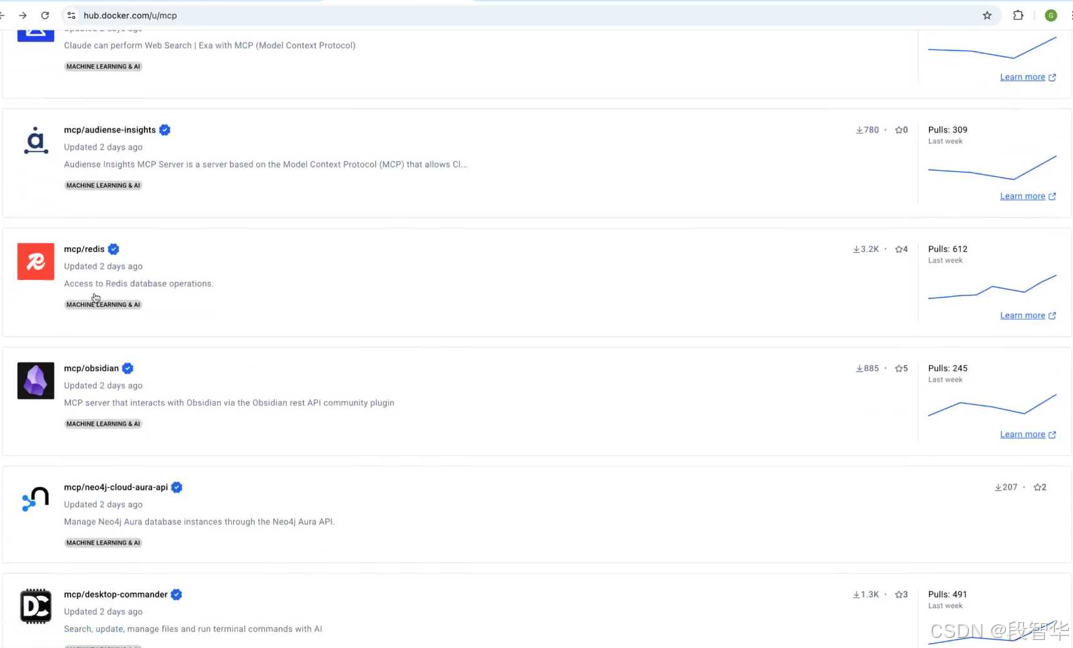Click verified badge next to mcp/obsidian
The height and width of the screenshot is (648, 1073).
(x=127, y=368)
